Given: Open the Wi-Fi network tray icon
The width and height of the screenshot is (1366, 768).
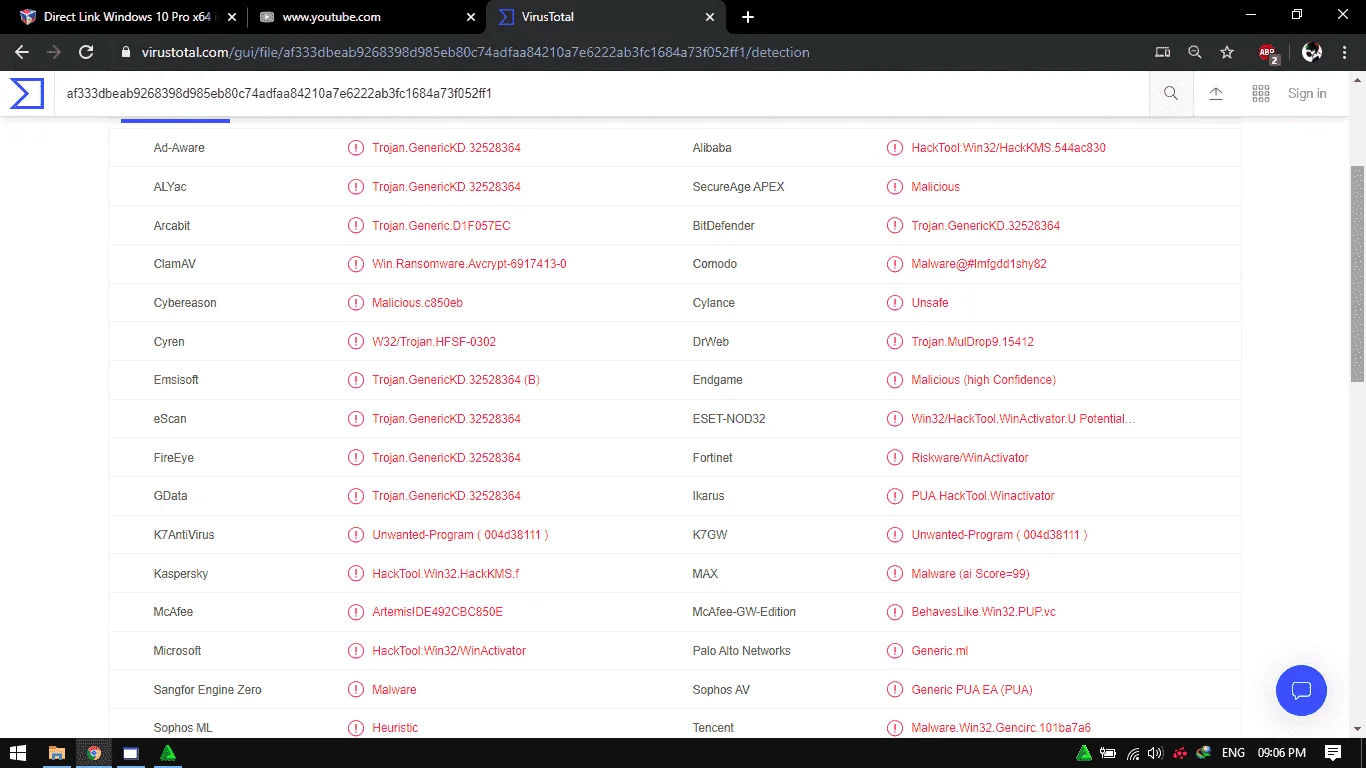Looking at the screenshot, I should click(1133, 753).
